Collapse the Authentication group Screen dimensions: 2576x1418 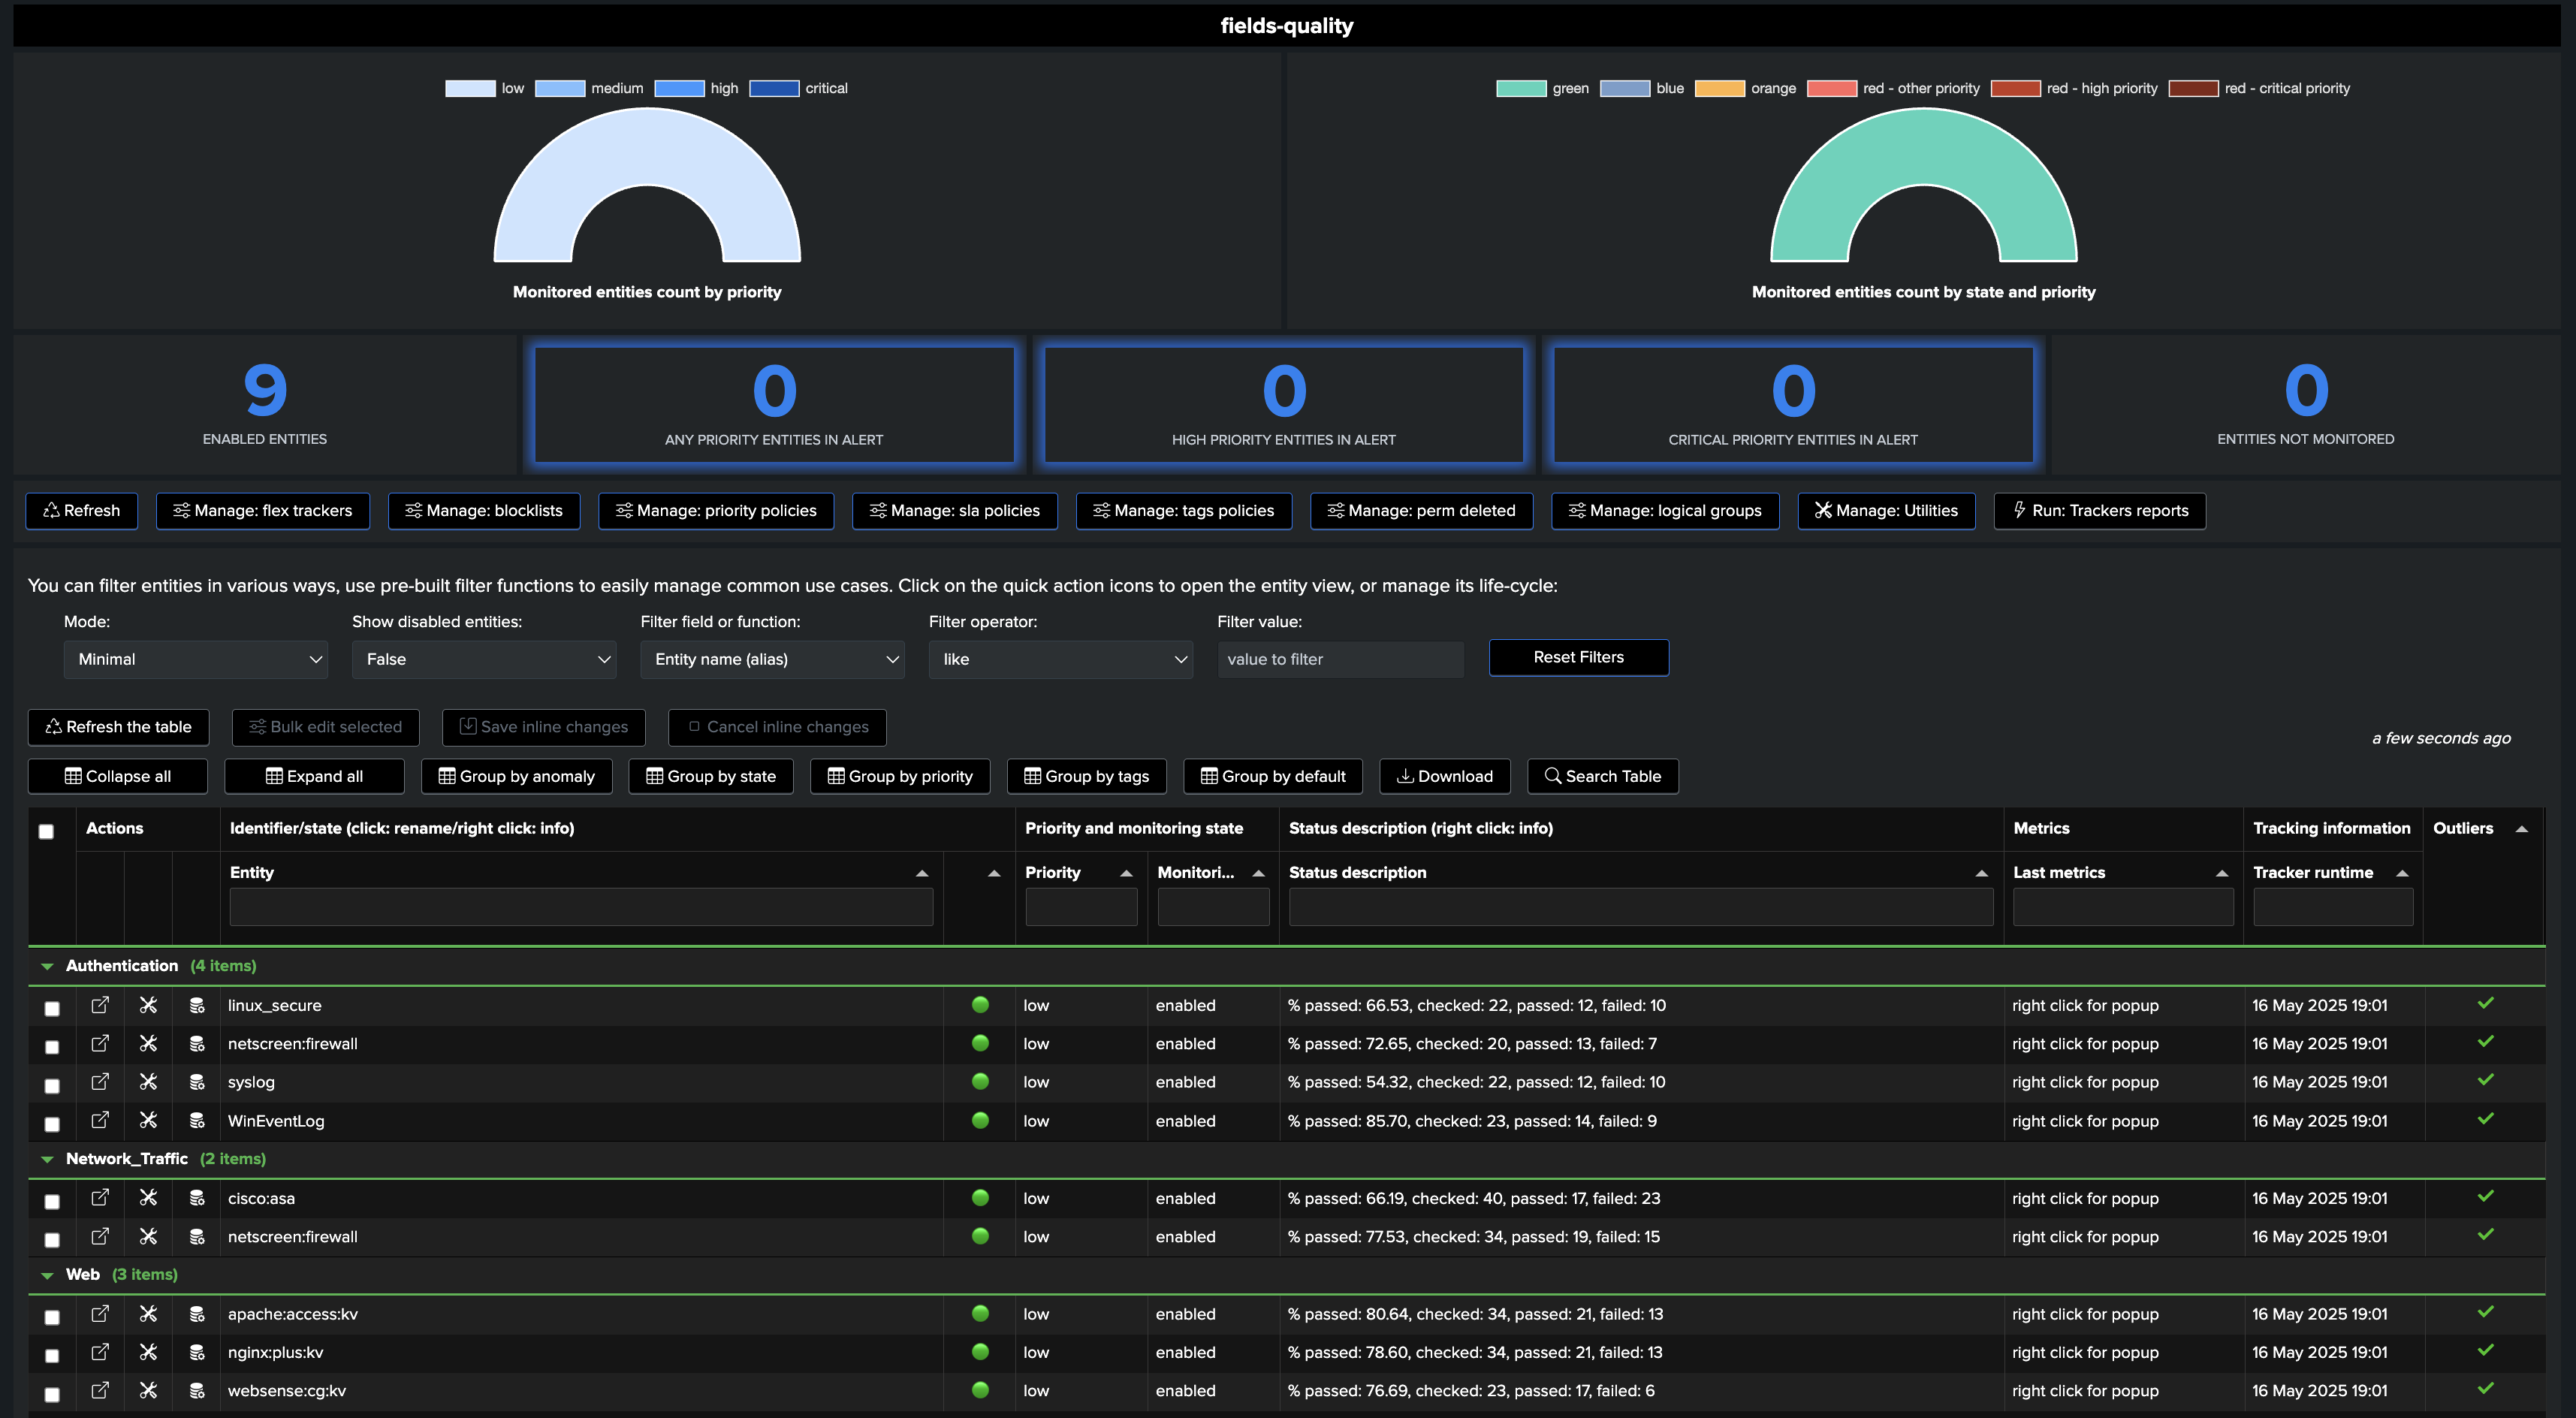pyautogui.click(x=47, y=966)
